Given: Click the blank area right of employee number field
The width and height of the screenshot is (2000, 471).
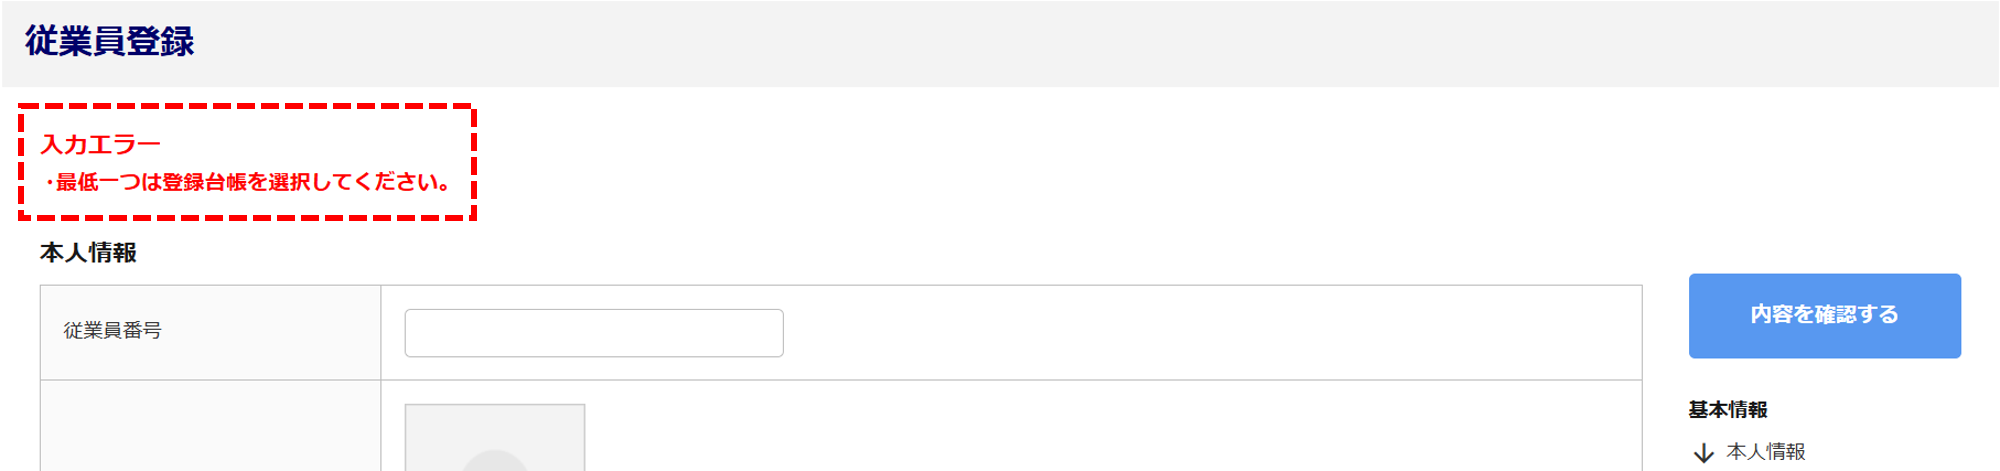Looking at the screenshot, I should [x=1212, y=333].
